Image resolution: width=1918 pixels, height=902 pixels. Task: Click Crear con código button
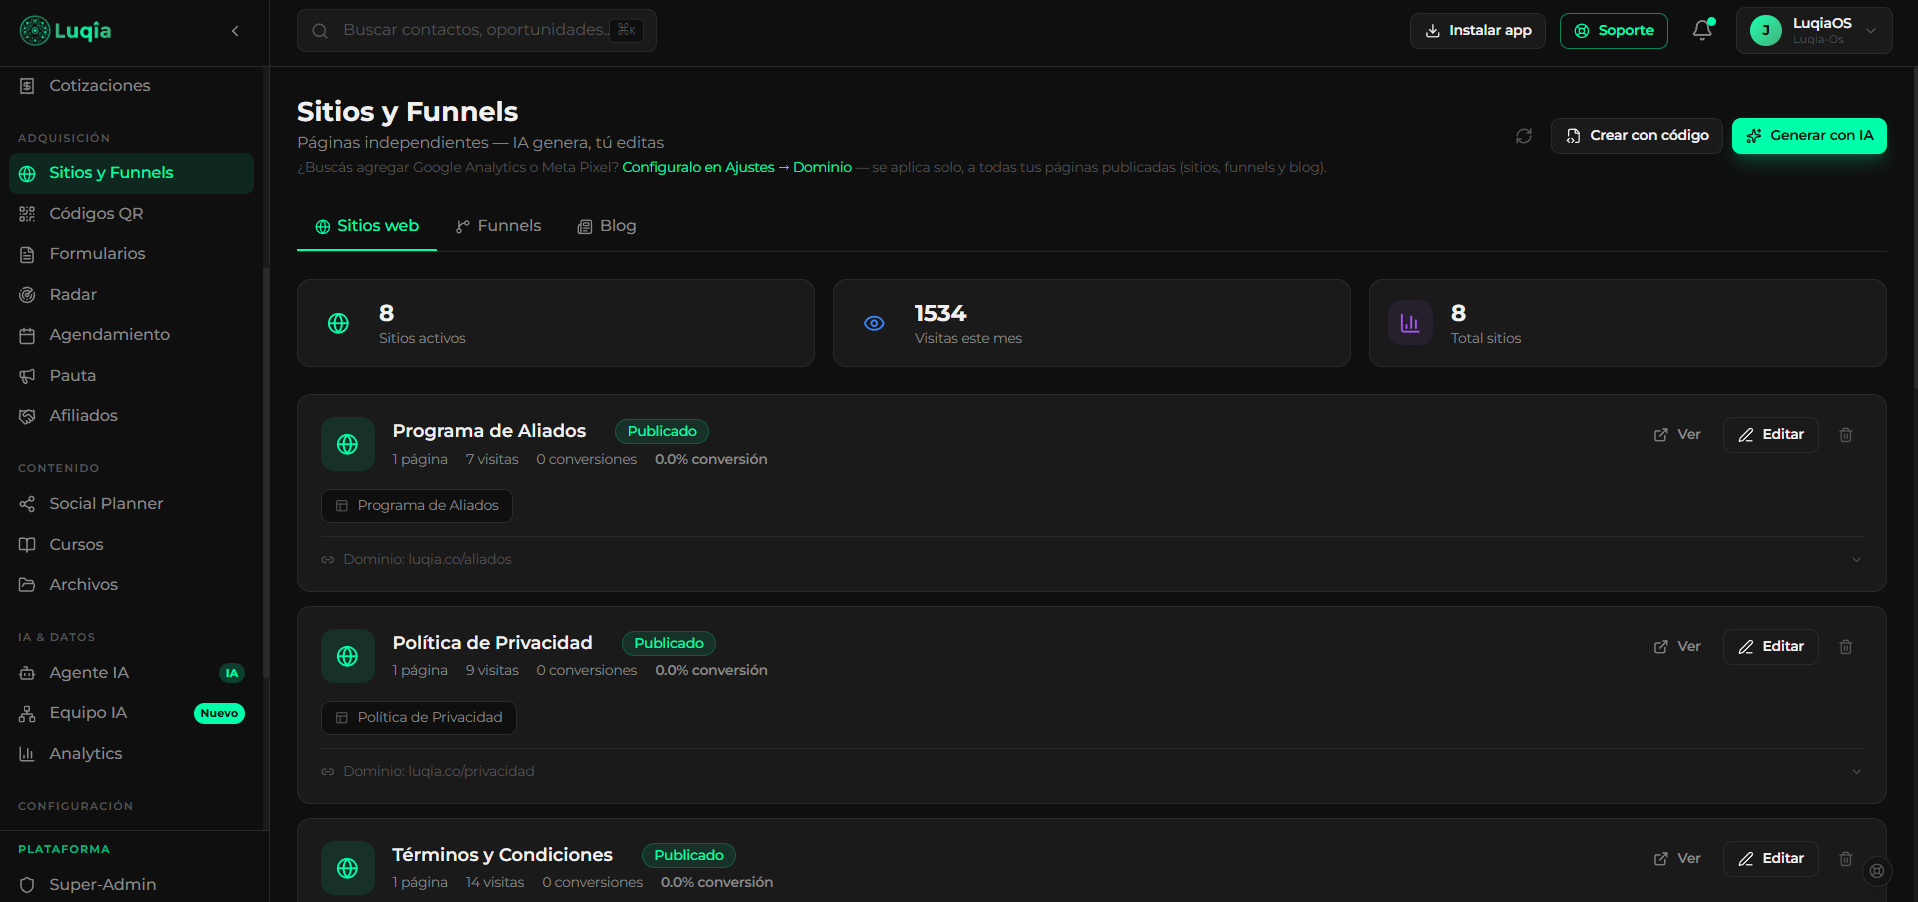(x=1637, y=136)
